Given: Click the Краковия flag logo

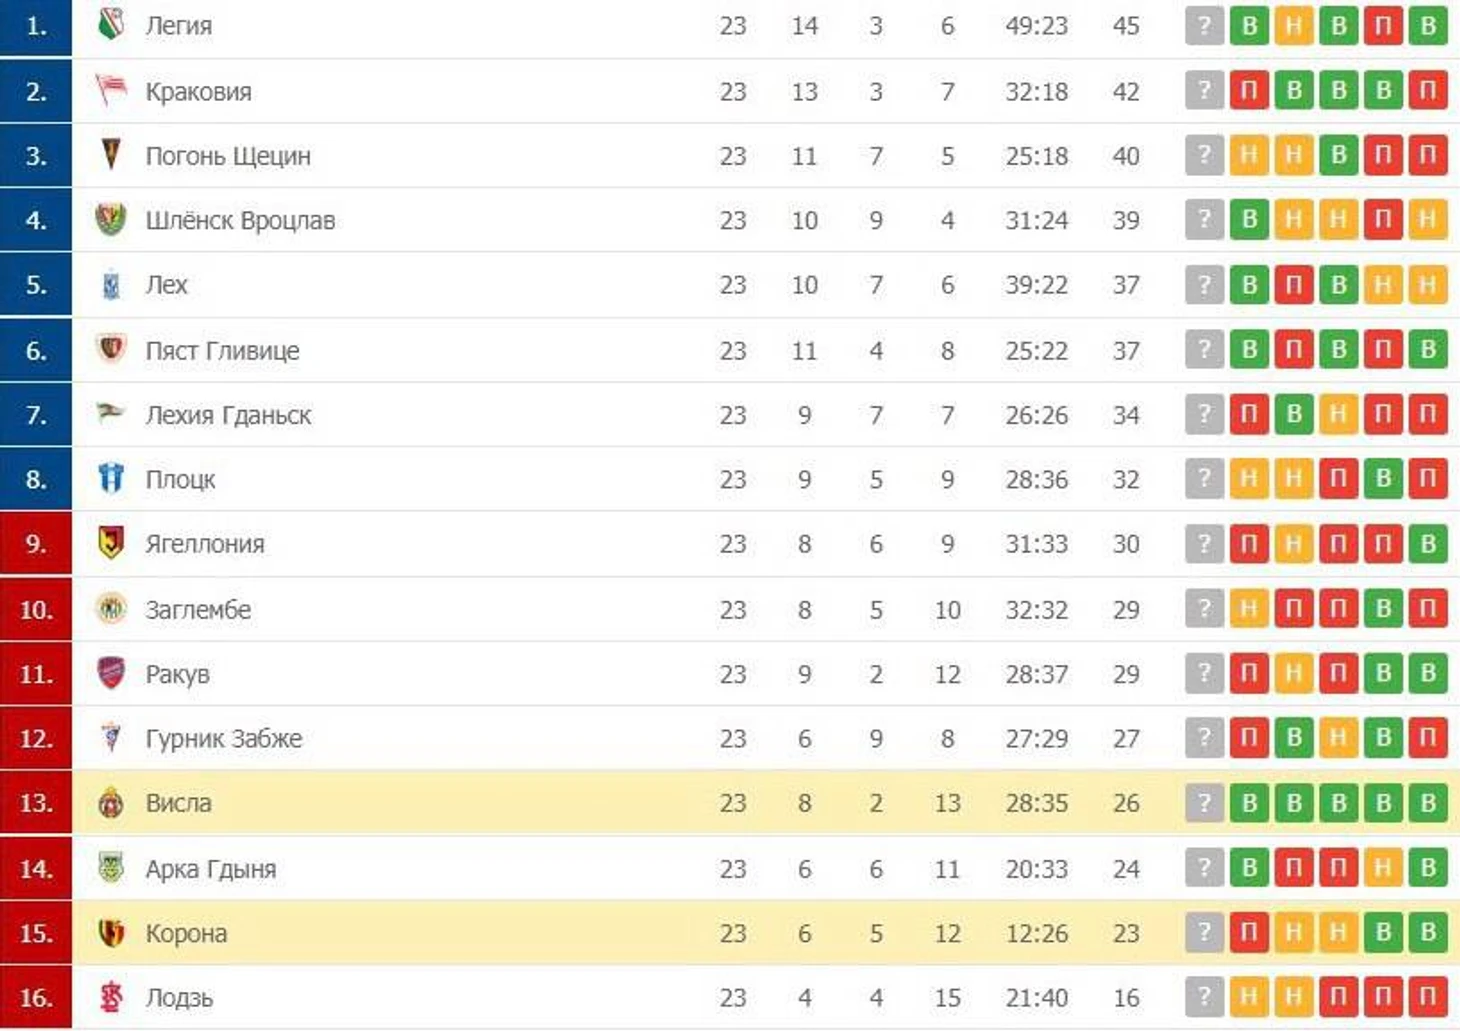Looking at the screenshot, I should point(111,90).
